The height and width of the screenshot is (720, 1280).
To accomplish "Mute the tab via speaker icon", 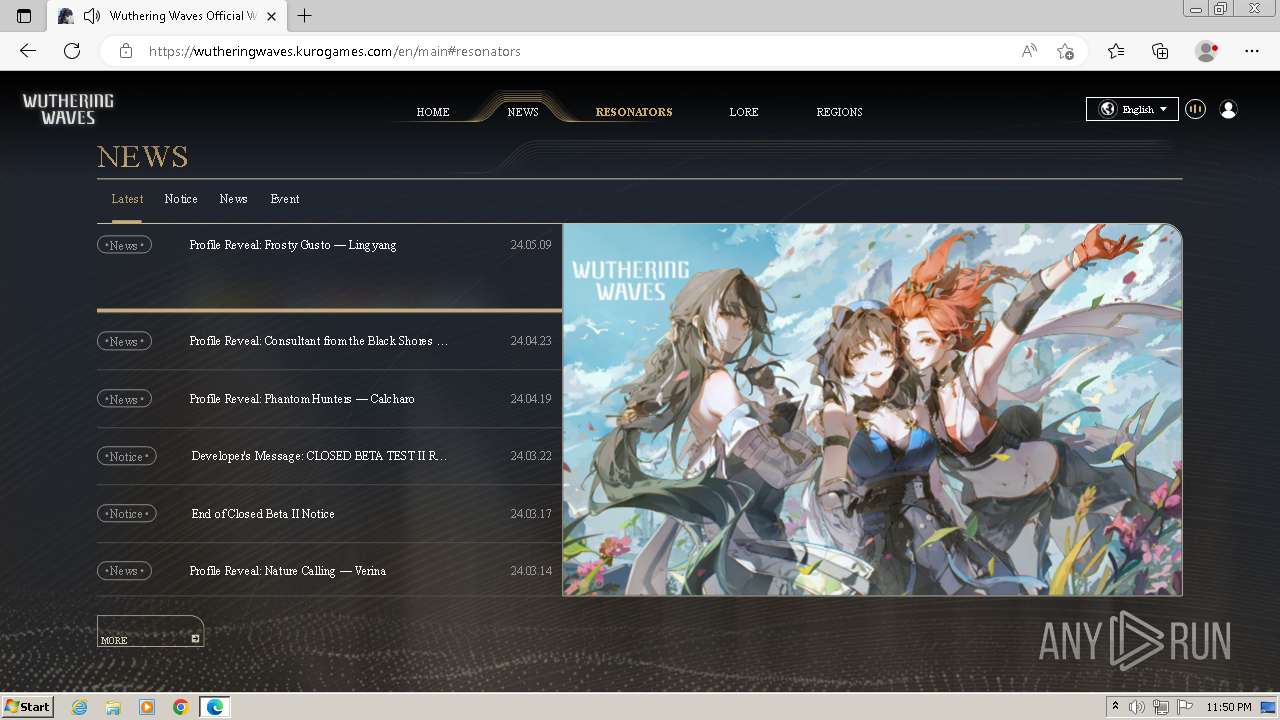I will [92, 16].
